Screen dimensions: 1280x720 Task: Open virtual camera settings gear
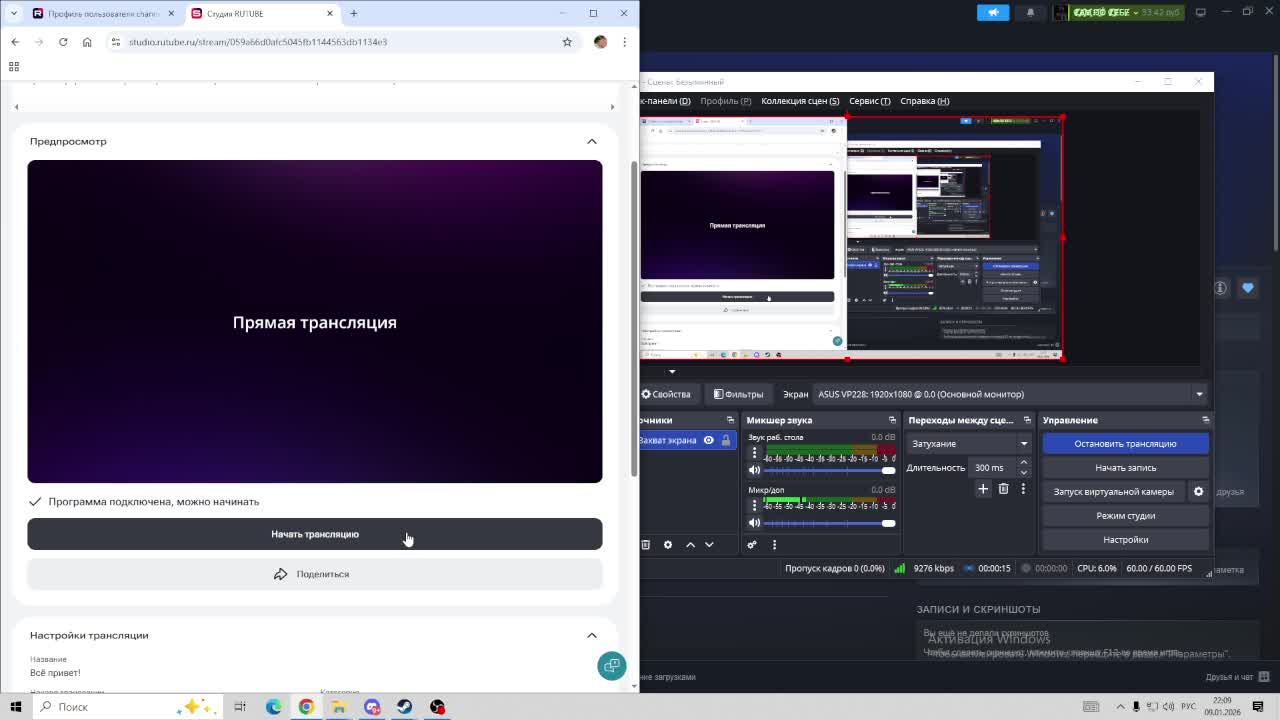point(1198,492)
